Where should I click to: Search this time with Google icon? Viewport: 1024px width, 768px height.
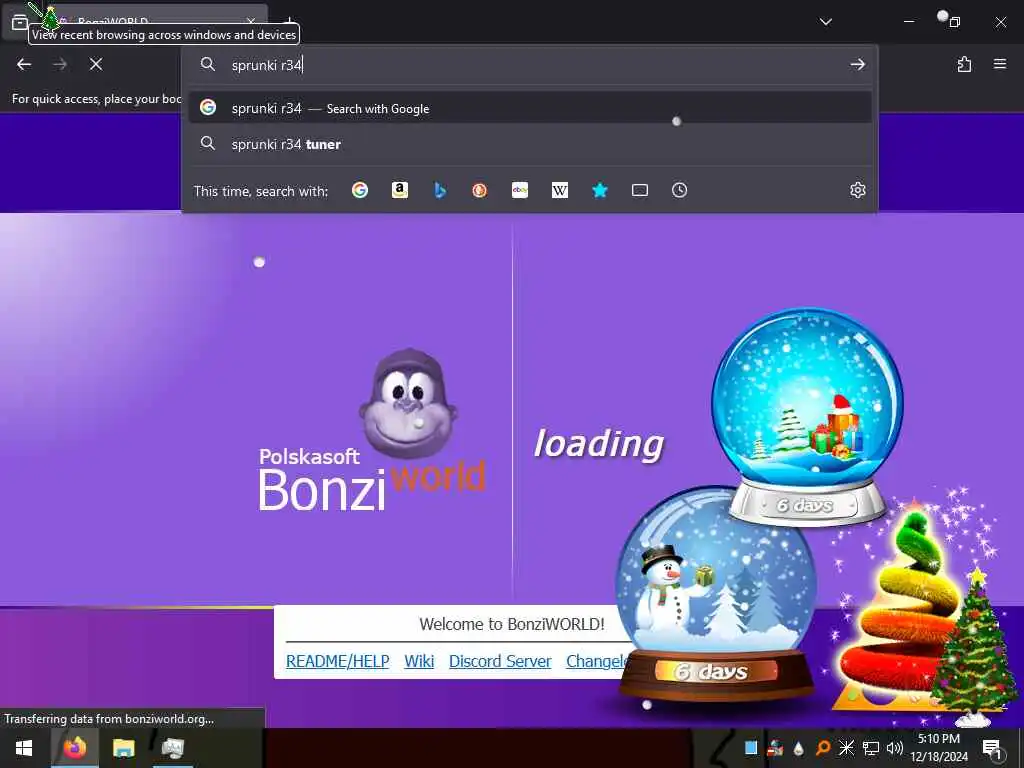coord(360,190)
